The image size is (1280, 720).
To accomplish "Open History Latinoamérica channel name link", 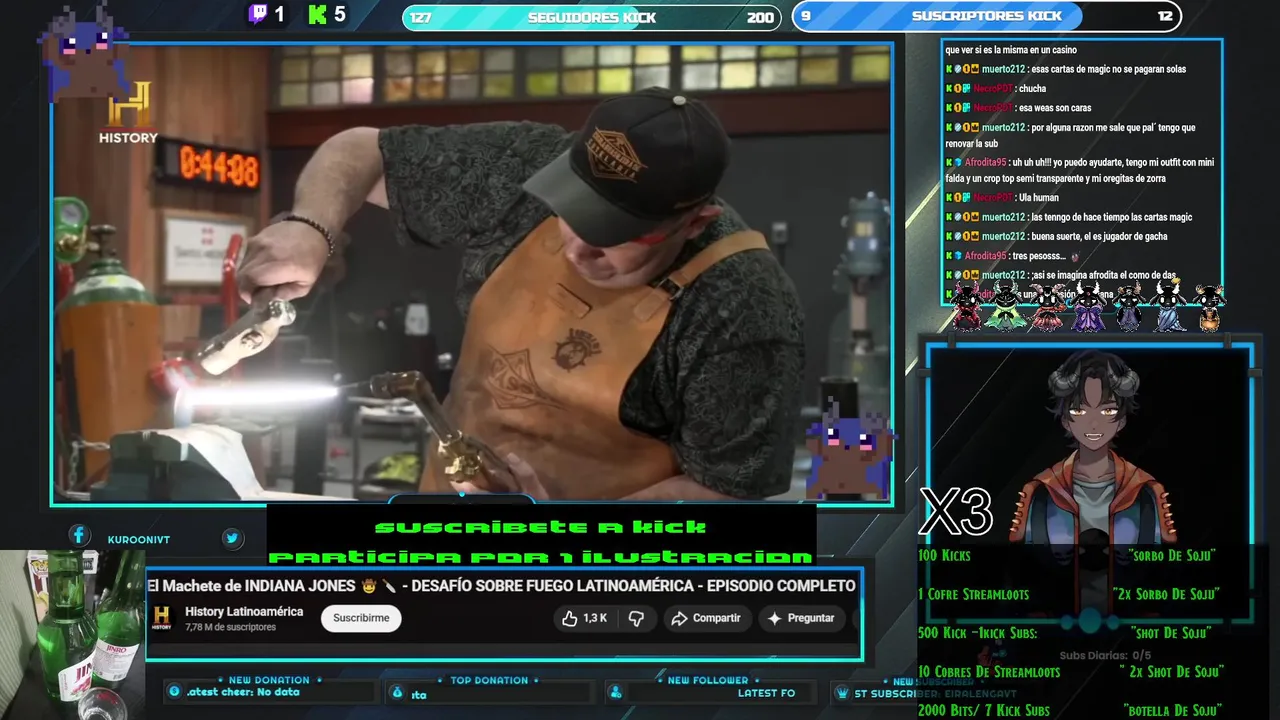I will tap(244, 612).
